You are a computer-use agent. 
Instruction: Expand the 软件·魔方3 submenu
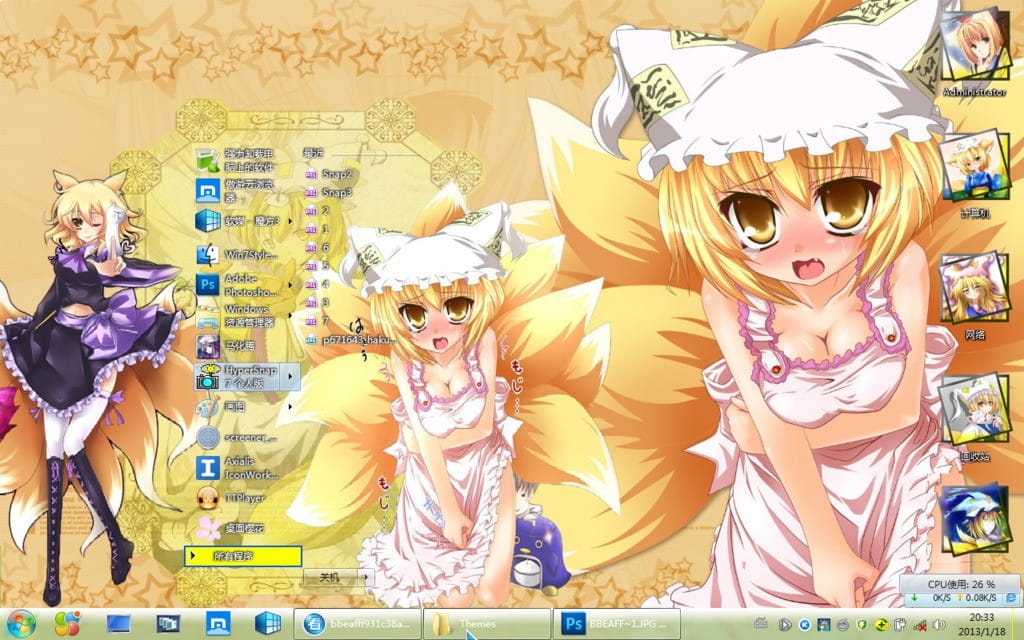click(290, 222)
